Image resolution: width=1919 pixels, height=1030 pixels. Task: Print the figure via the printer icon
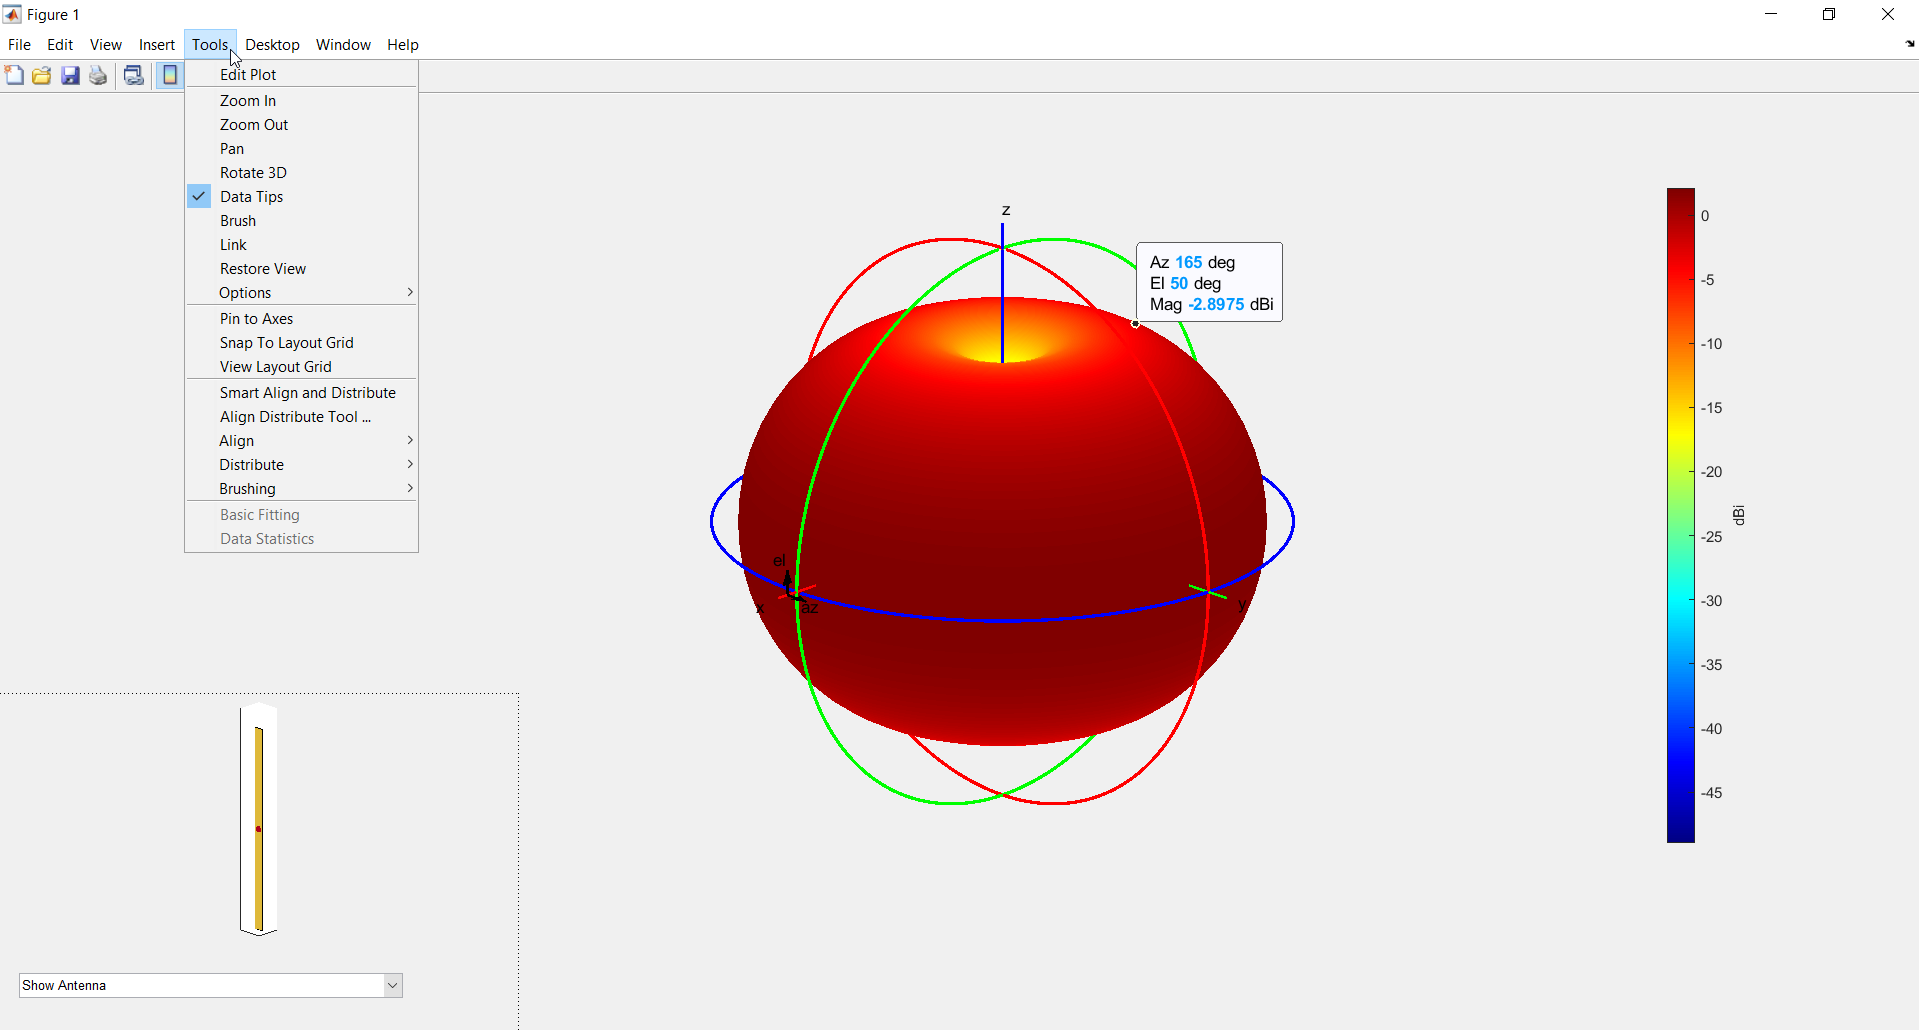[x=97, y=74]
